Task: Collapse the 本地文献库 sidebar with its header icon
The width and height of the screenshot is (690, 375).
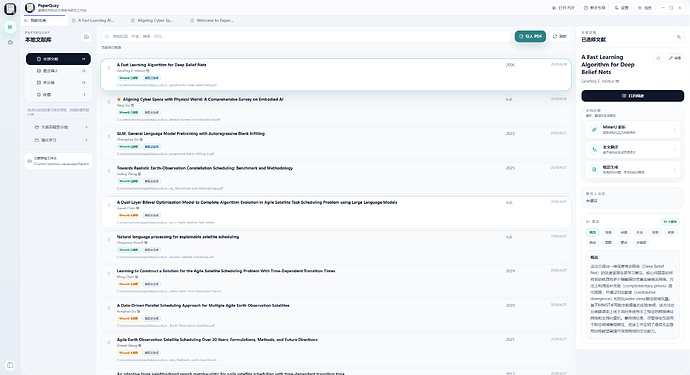Action: pyautogui.click(x=86, y=37)
